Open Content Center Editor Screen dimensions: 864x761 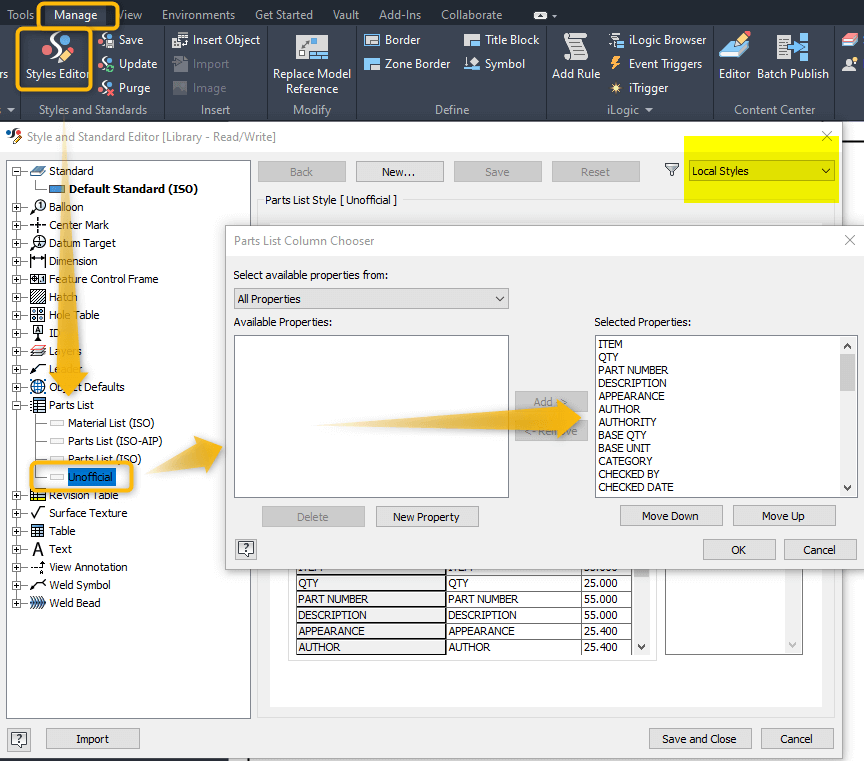(735, 56)
